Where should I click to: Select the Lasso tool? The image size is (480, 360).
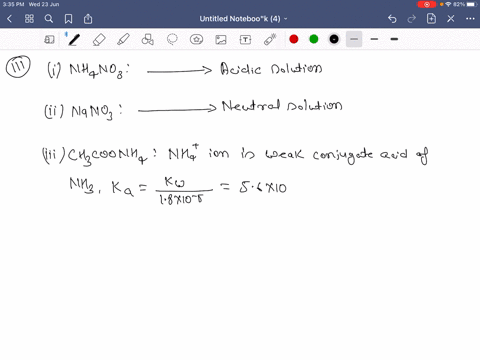tap(172, 40)
